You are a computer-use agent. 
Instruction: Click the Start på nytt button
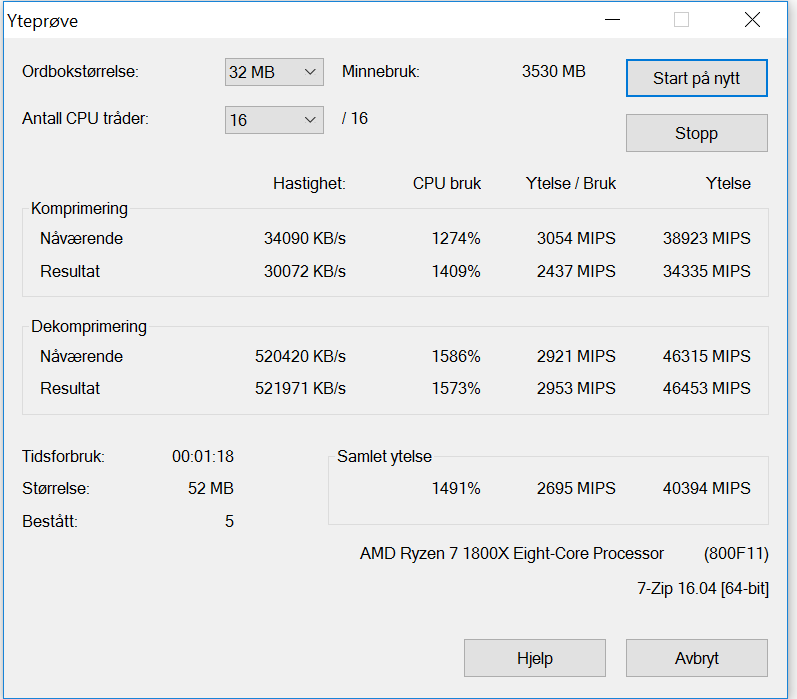click(x=696, y=78)
